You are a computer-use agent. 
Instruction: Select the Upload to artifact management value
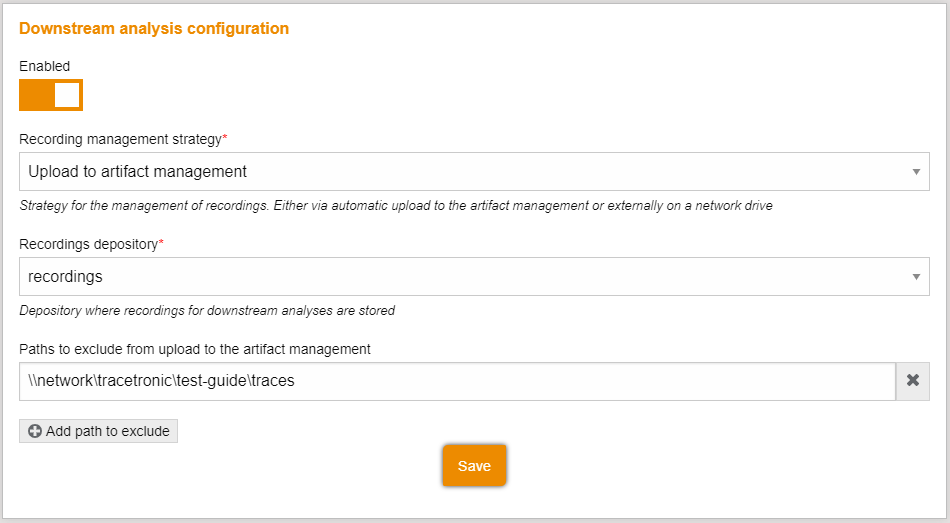(138, 172)
